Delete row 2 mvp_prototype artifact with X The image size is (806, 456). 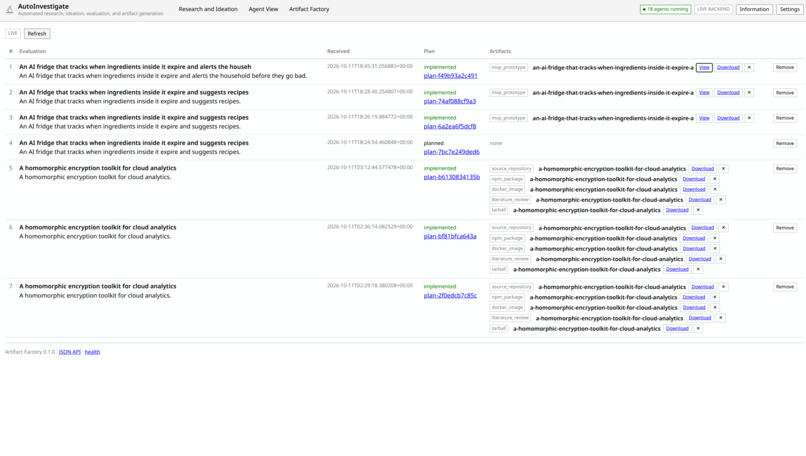point(749,93)
